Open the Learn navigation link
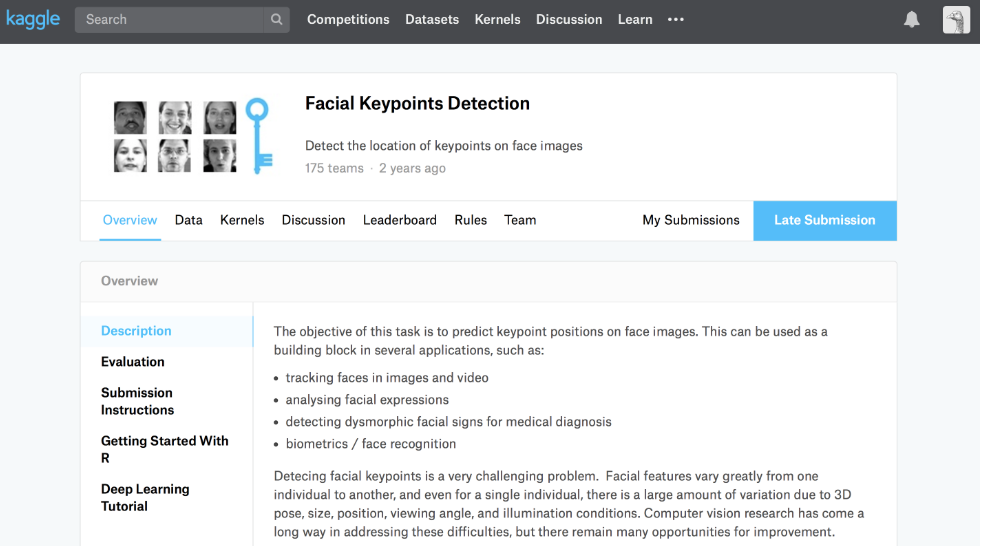The image size is (982, 546). tap(635, 20)
